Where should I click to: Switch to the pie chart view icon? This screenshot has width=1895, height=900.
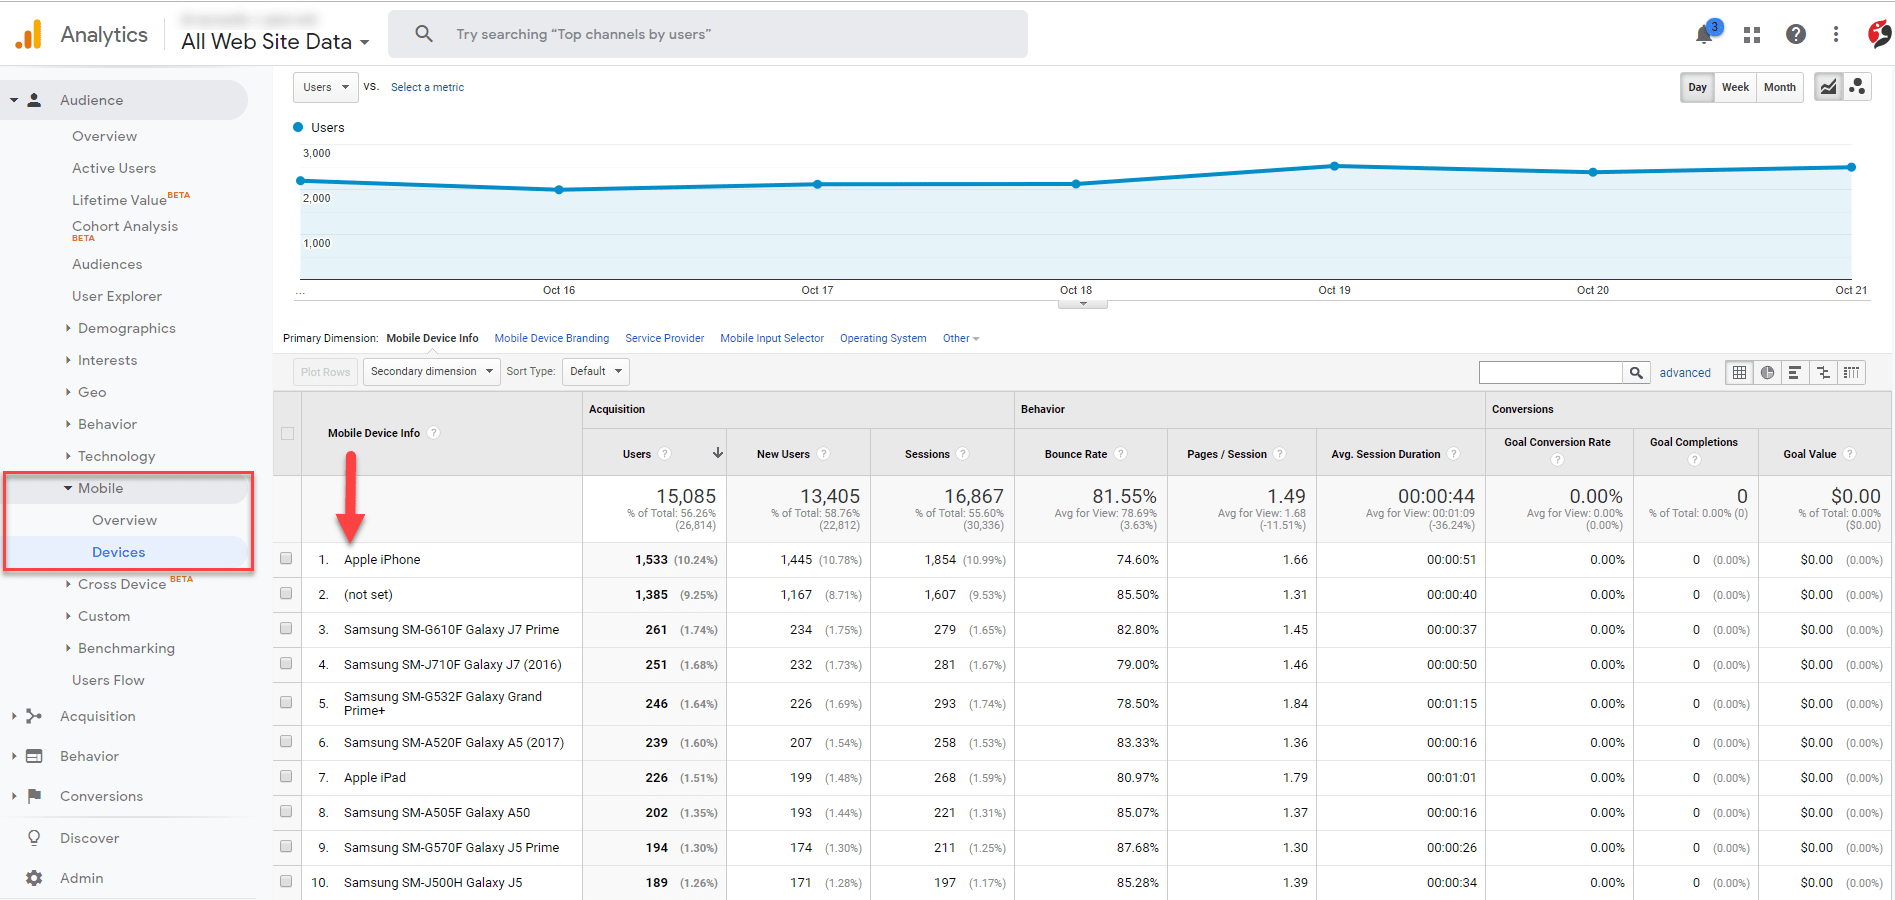(1766, 372)
